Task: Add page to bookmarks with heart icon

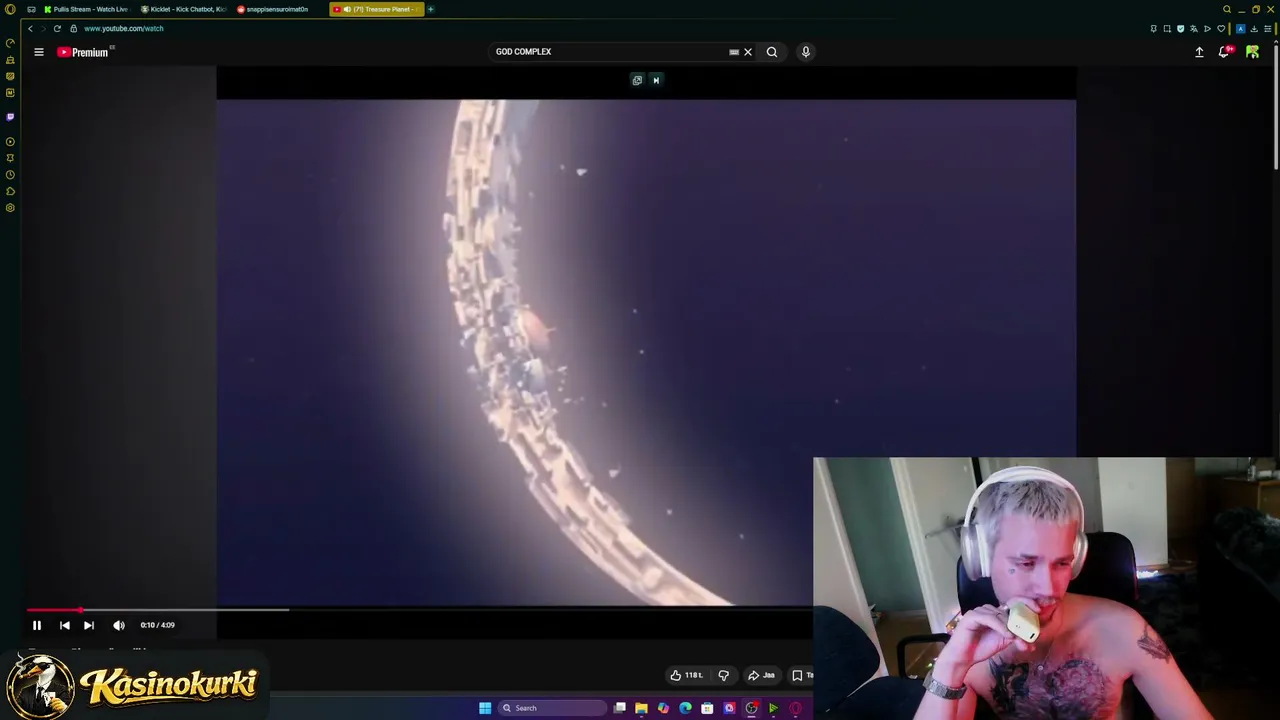Action: tap(1221, 29)
